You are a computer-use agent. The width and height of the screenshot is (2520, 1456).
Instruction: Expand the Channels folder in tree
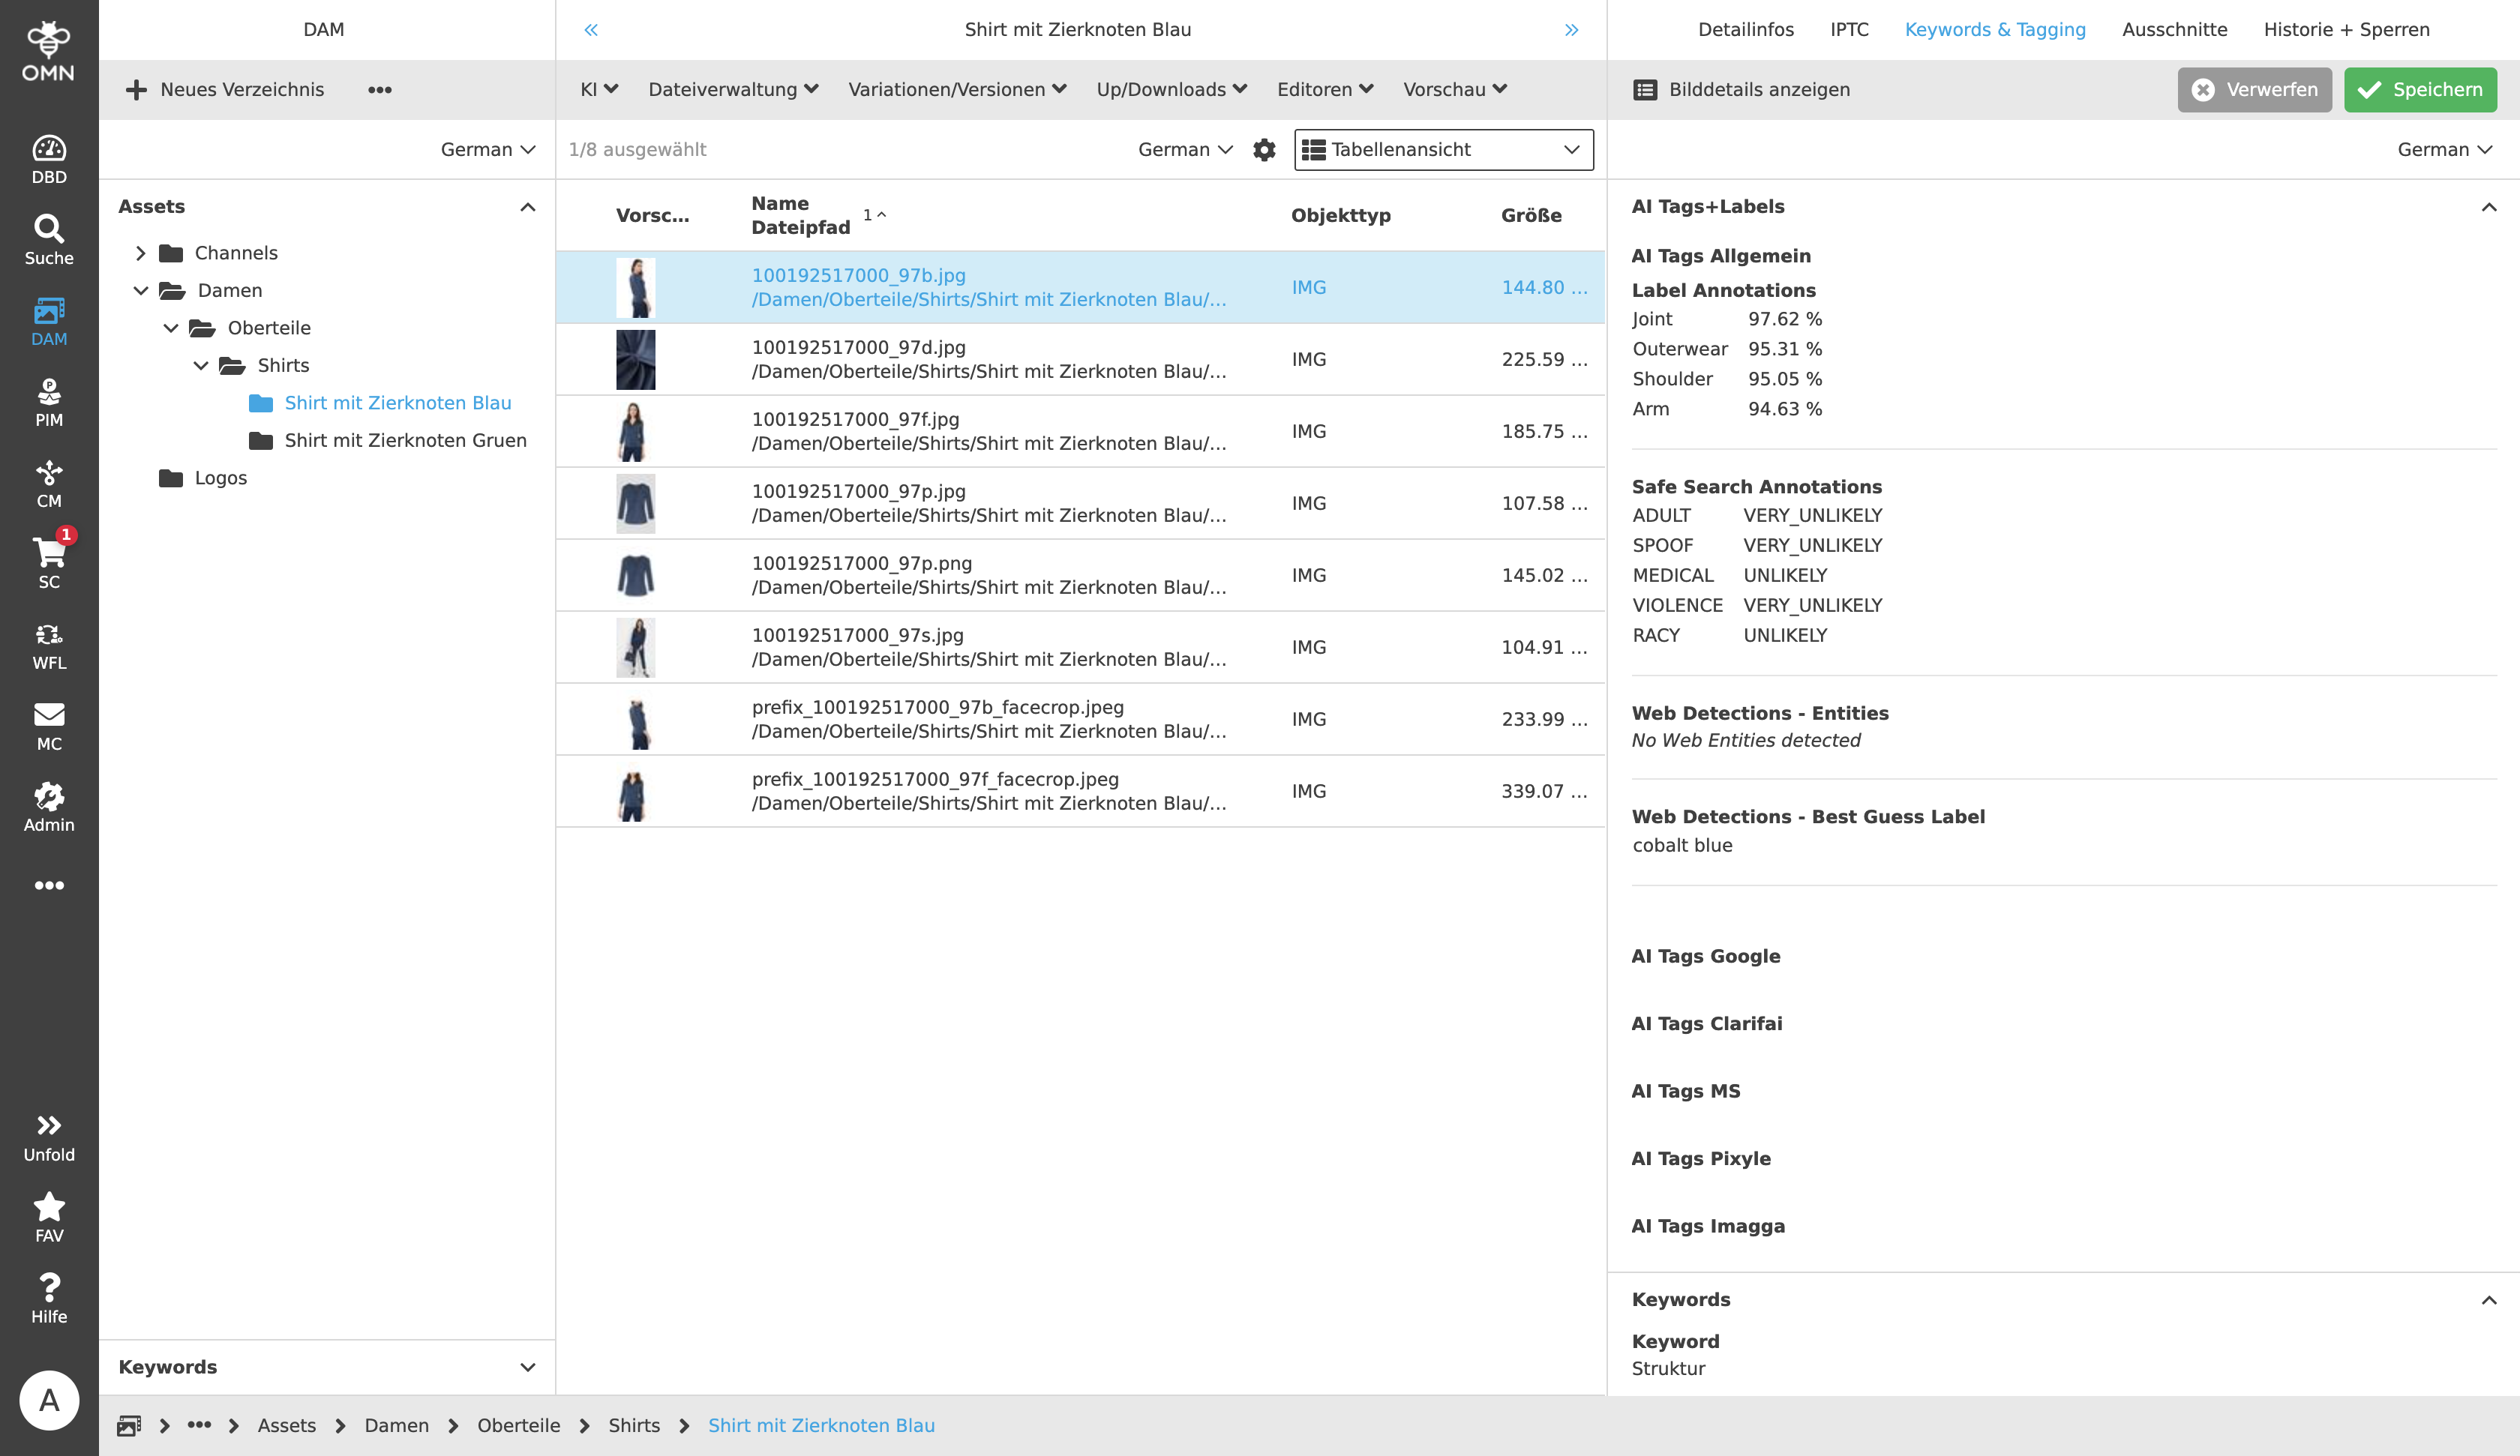point(141,253)
